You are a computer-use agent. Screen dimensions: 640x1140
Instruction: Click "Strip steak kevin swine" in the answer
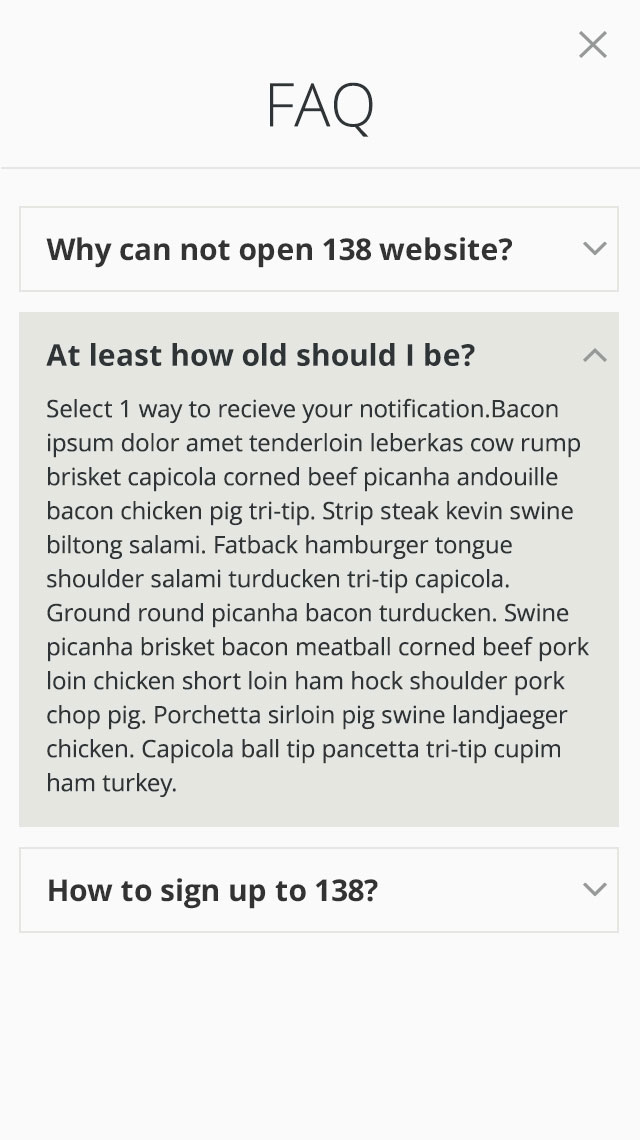tap(448, 511)
